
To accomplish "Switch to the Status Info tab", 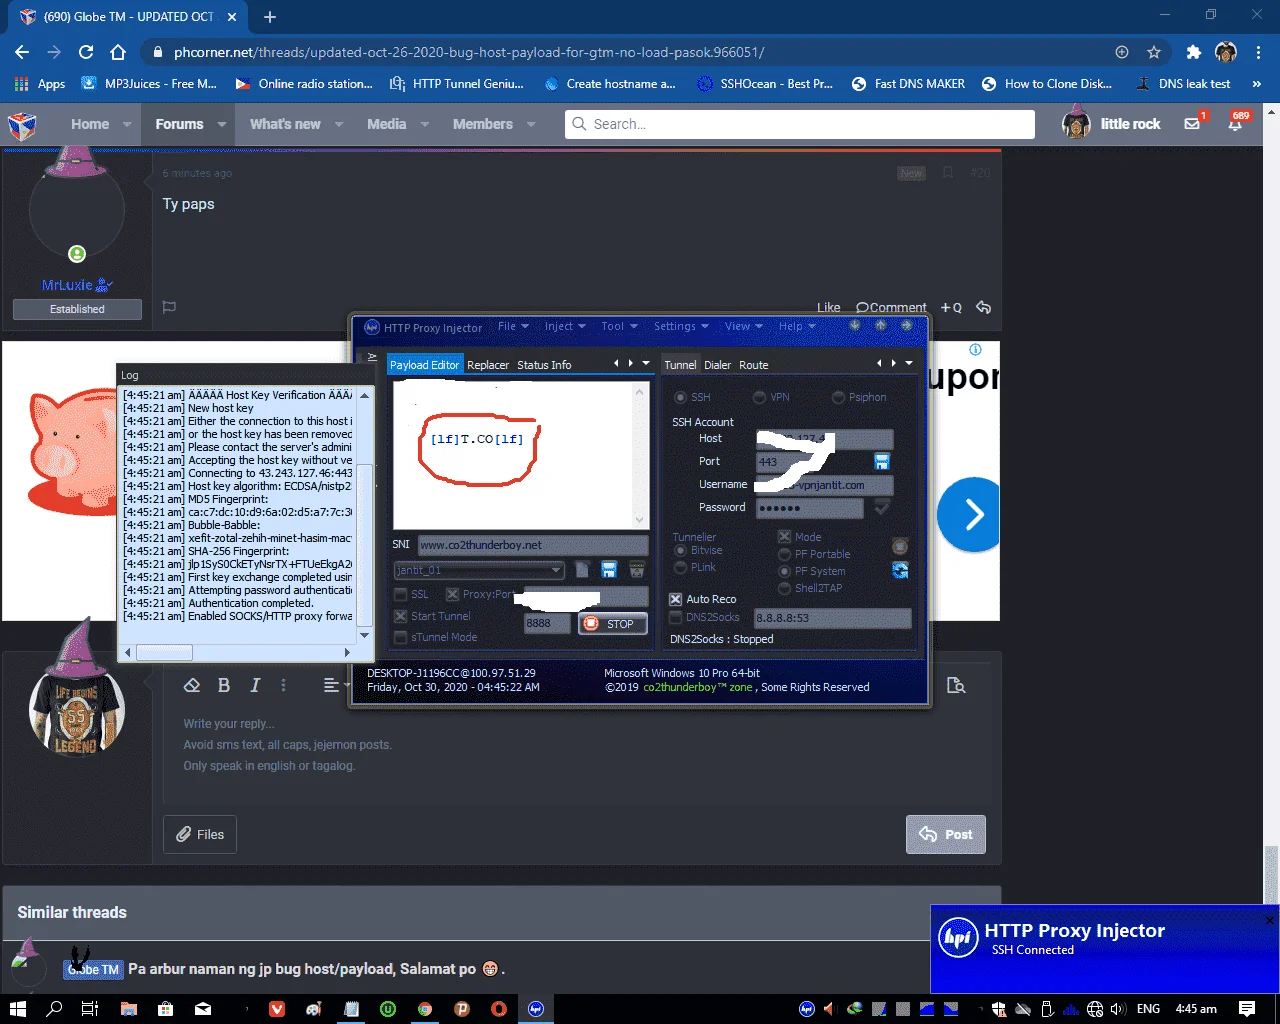I will pyautogui.click(x=544, y=365).
